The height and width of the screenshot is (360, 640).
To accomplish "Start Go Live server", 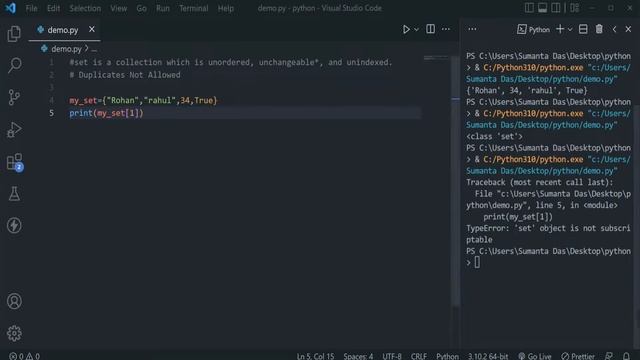I will [535, 356].
